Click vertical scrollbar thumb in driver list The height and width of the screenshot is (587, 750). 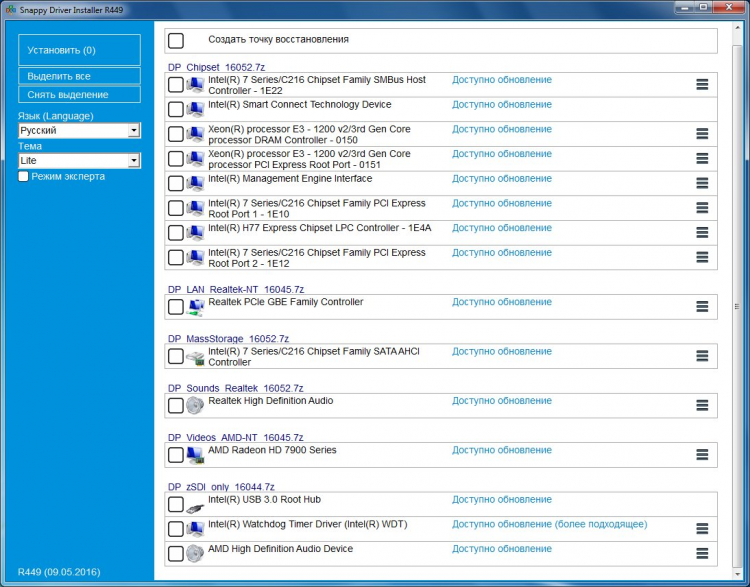point(737,306)
